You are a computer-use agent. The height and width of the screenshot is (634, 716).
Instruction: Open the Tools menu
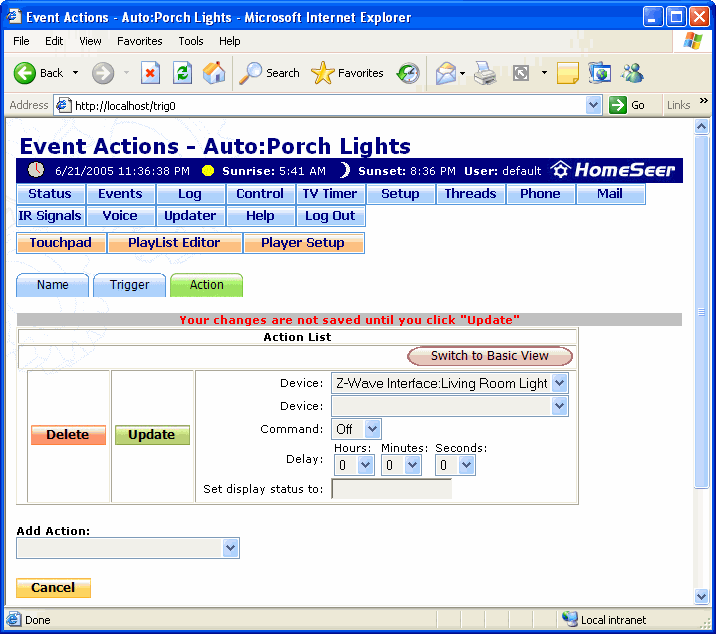(x=190, y=41)
